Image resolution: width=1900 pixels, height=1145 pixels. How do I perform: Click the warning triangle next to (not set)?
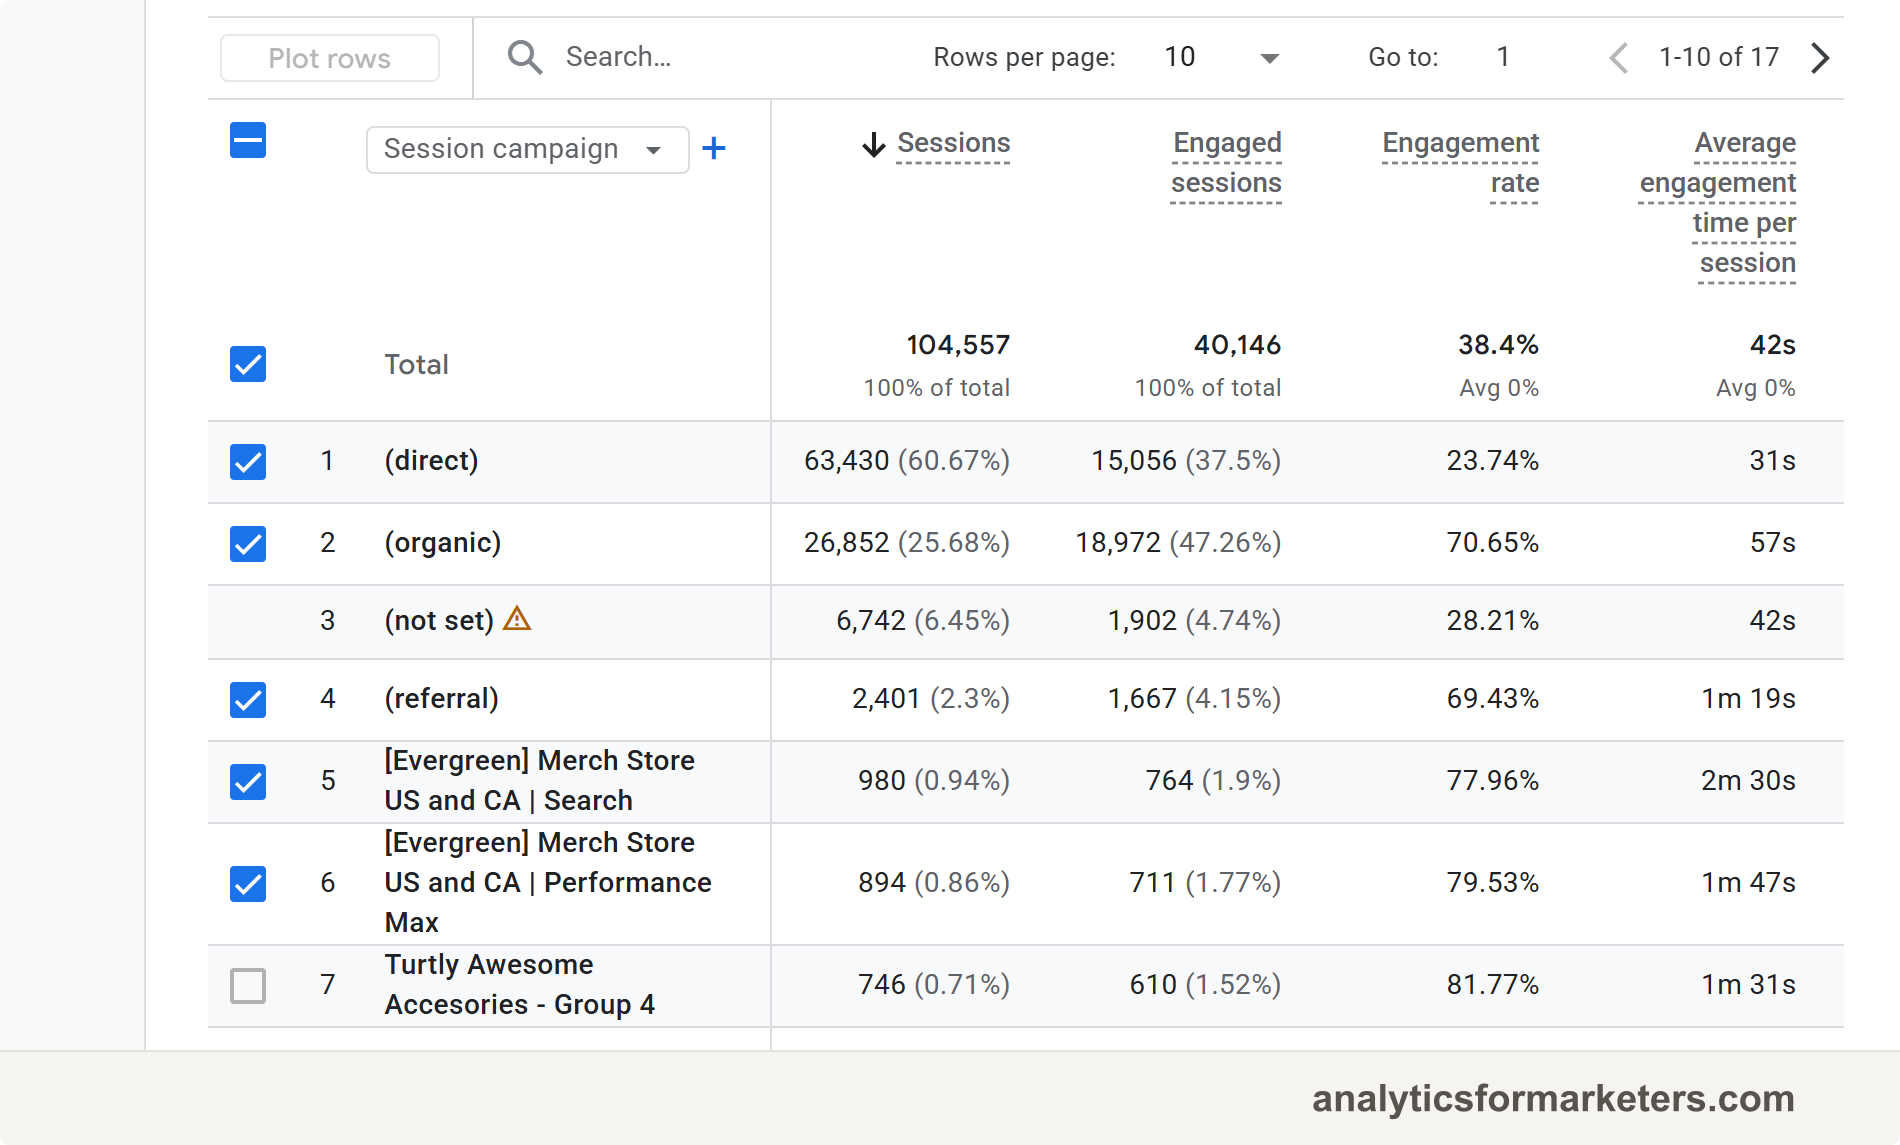[517, 619]
